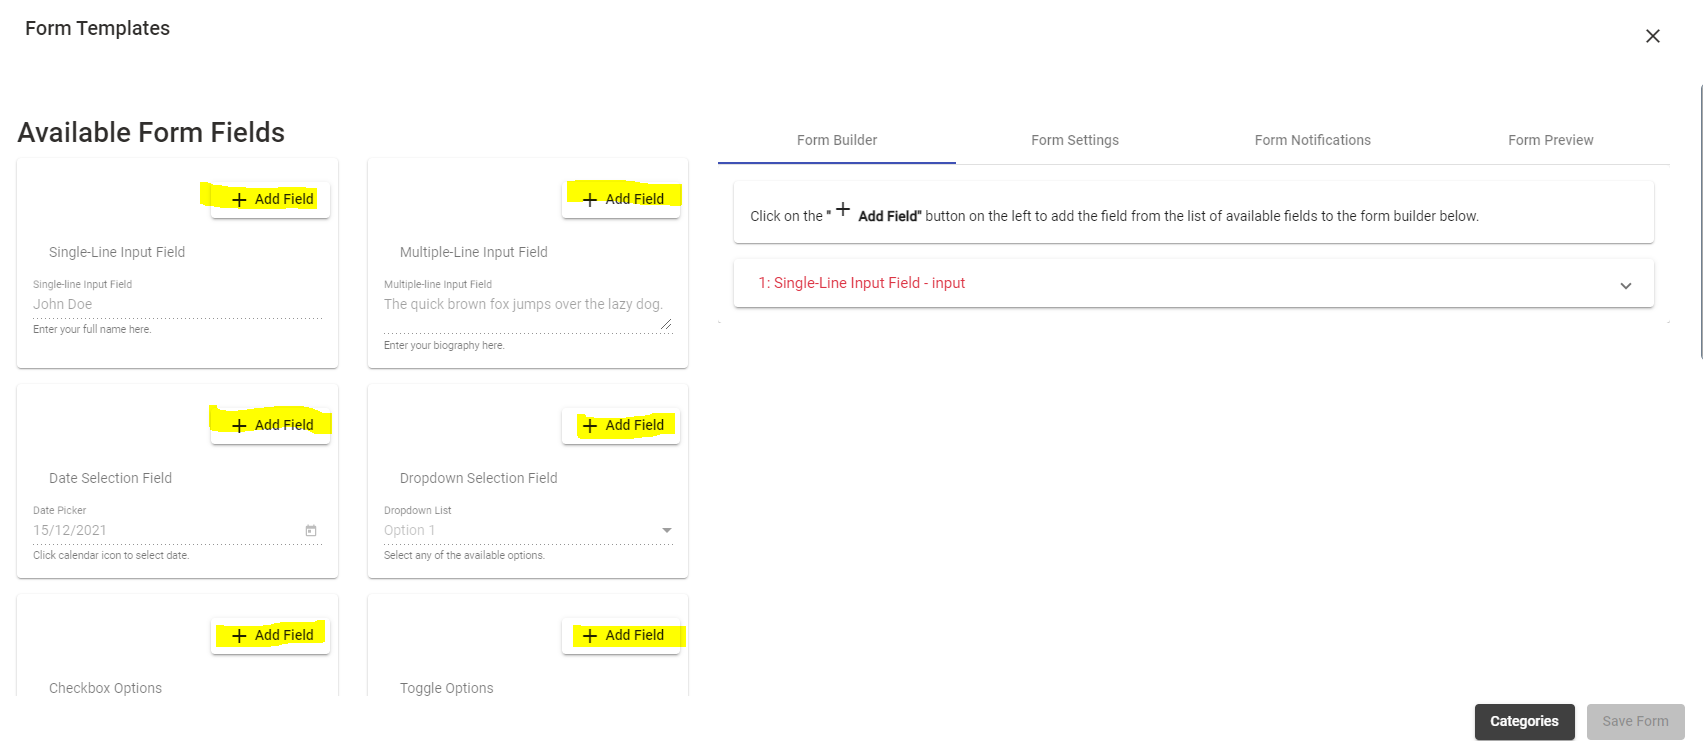This screenshot has height=741, width=1703.
Task: Open the Categories dialog
Action: click(1524, 721)
